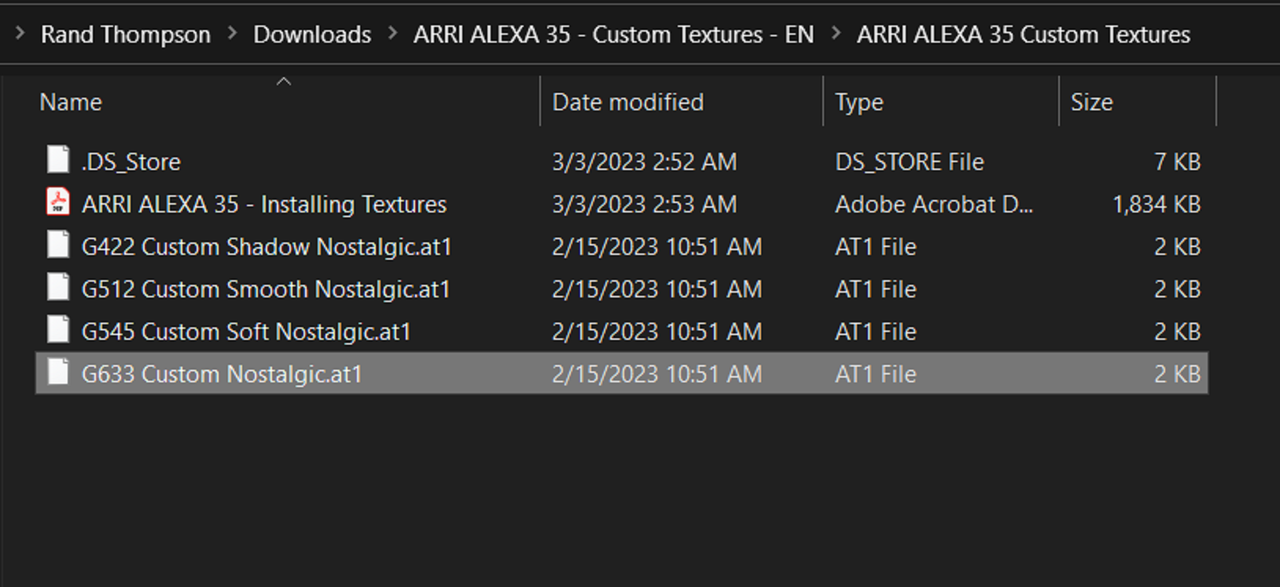Click the G545 Custom Soft Nostalgic file icon
This screenshot has height=587, width=1280.
click(x=58, y=331)
